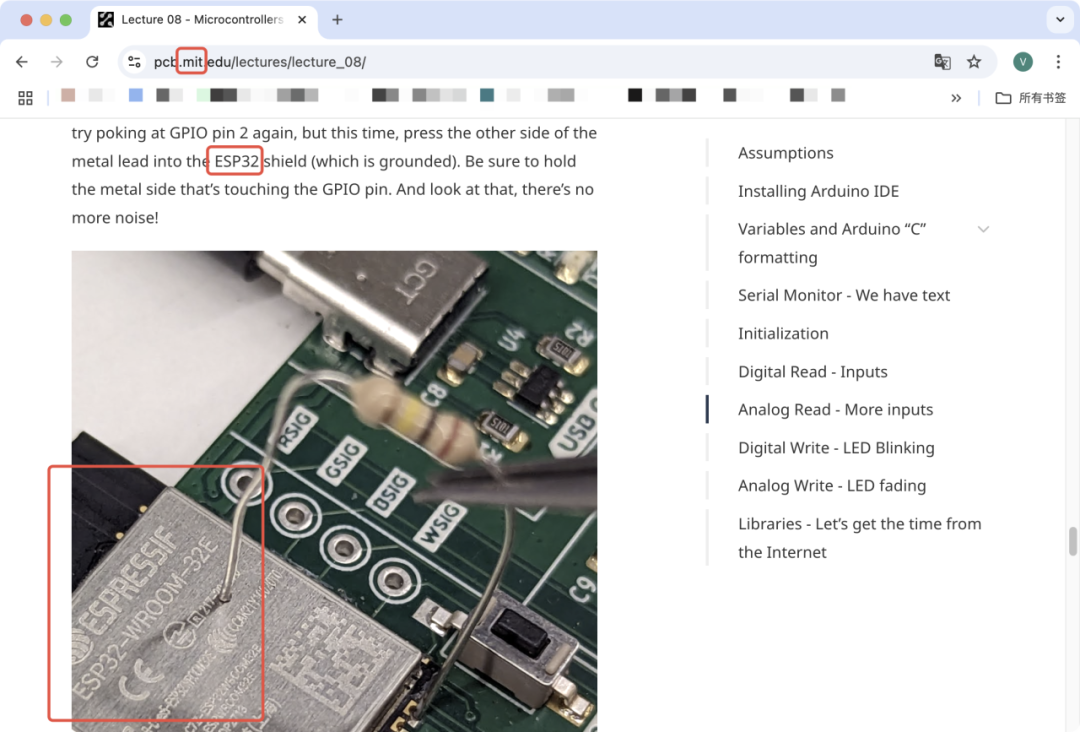Click the blue bookmark favicon in bookmarks bar
This screenshot has width=1080, height=732.
136,95
